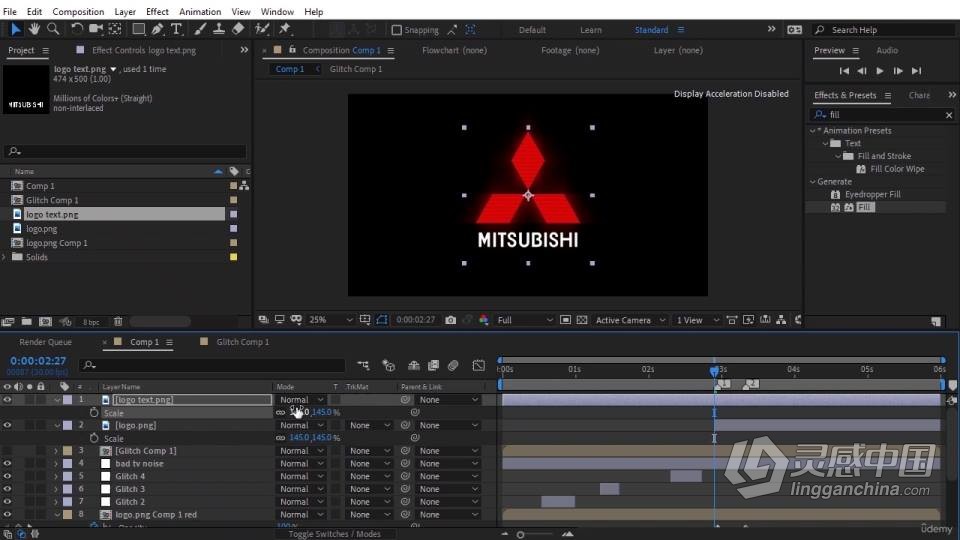Open the 1 View layout dropdown
This screenshot has height=540, width=960.
click(x=697, y=320)
